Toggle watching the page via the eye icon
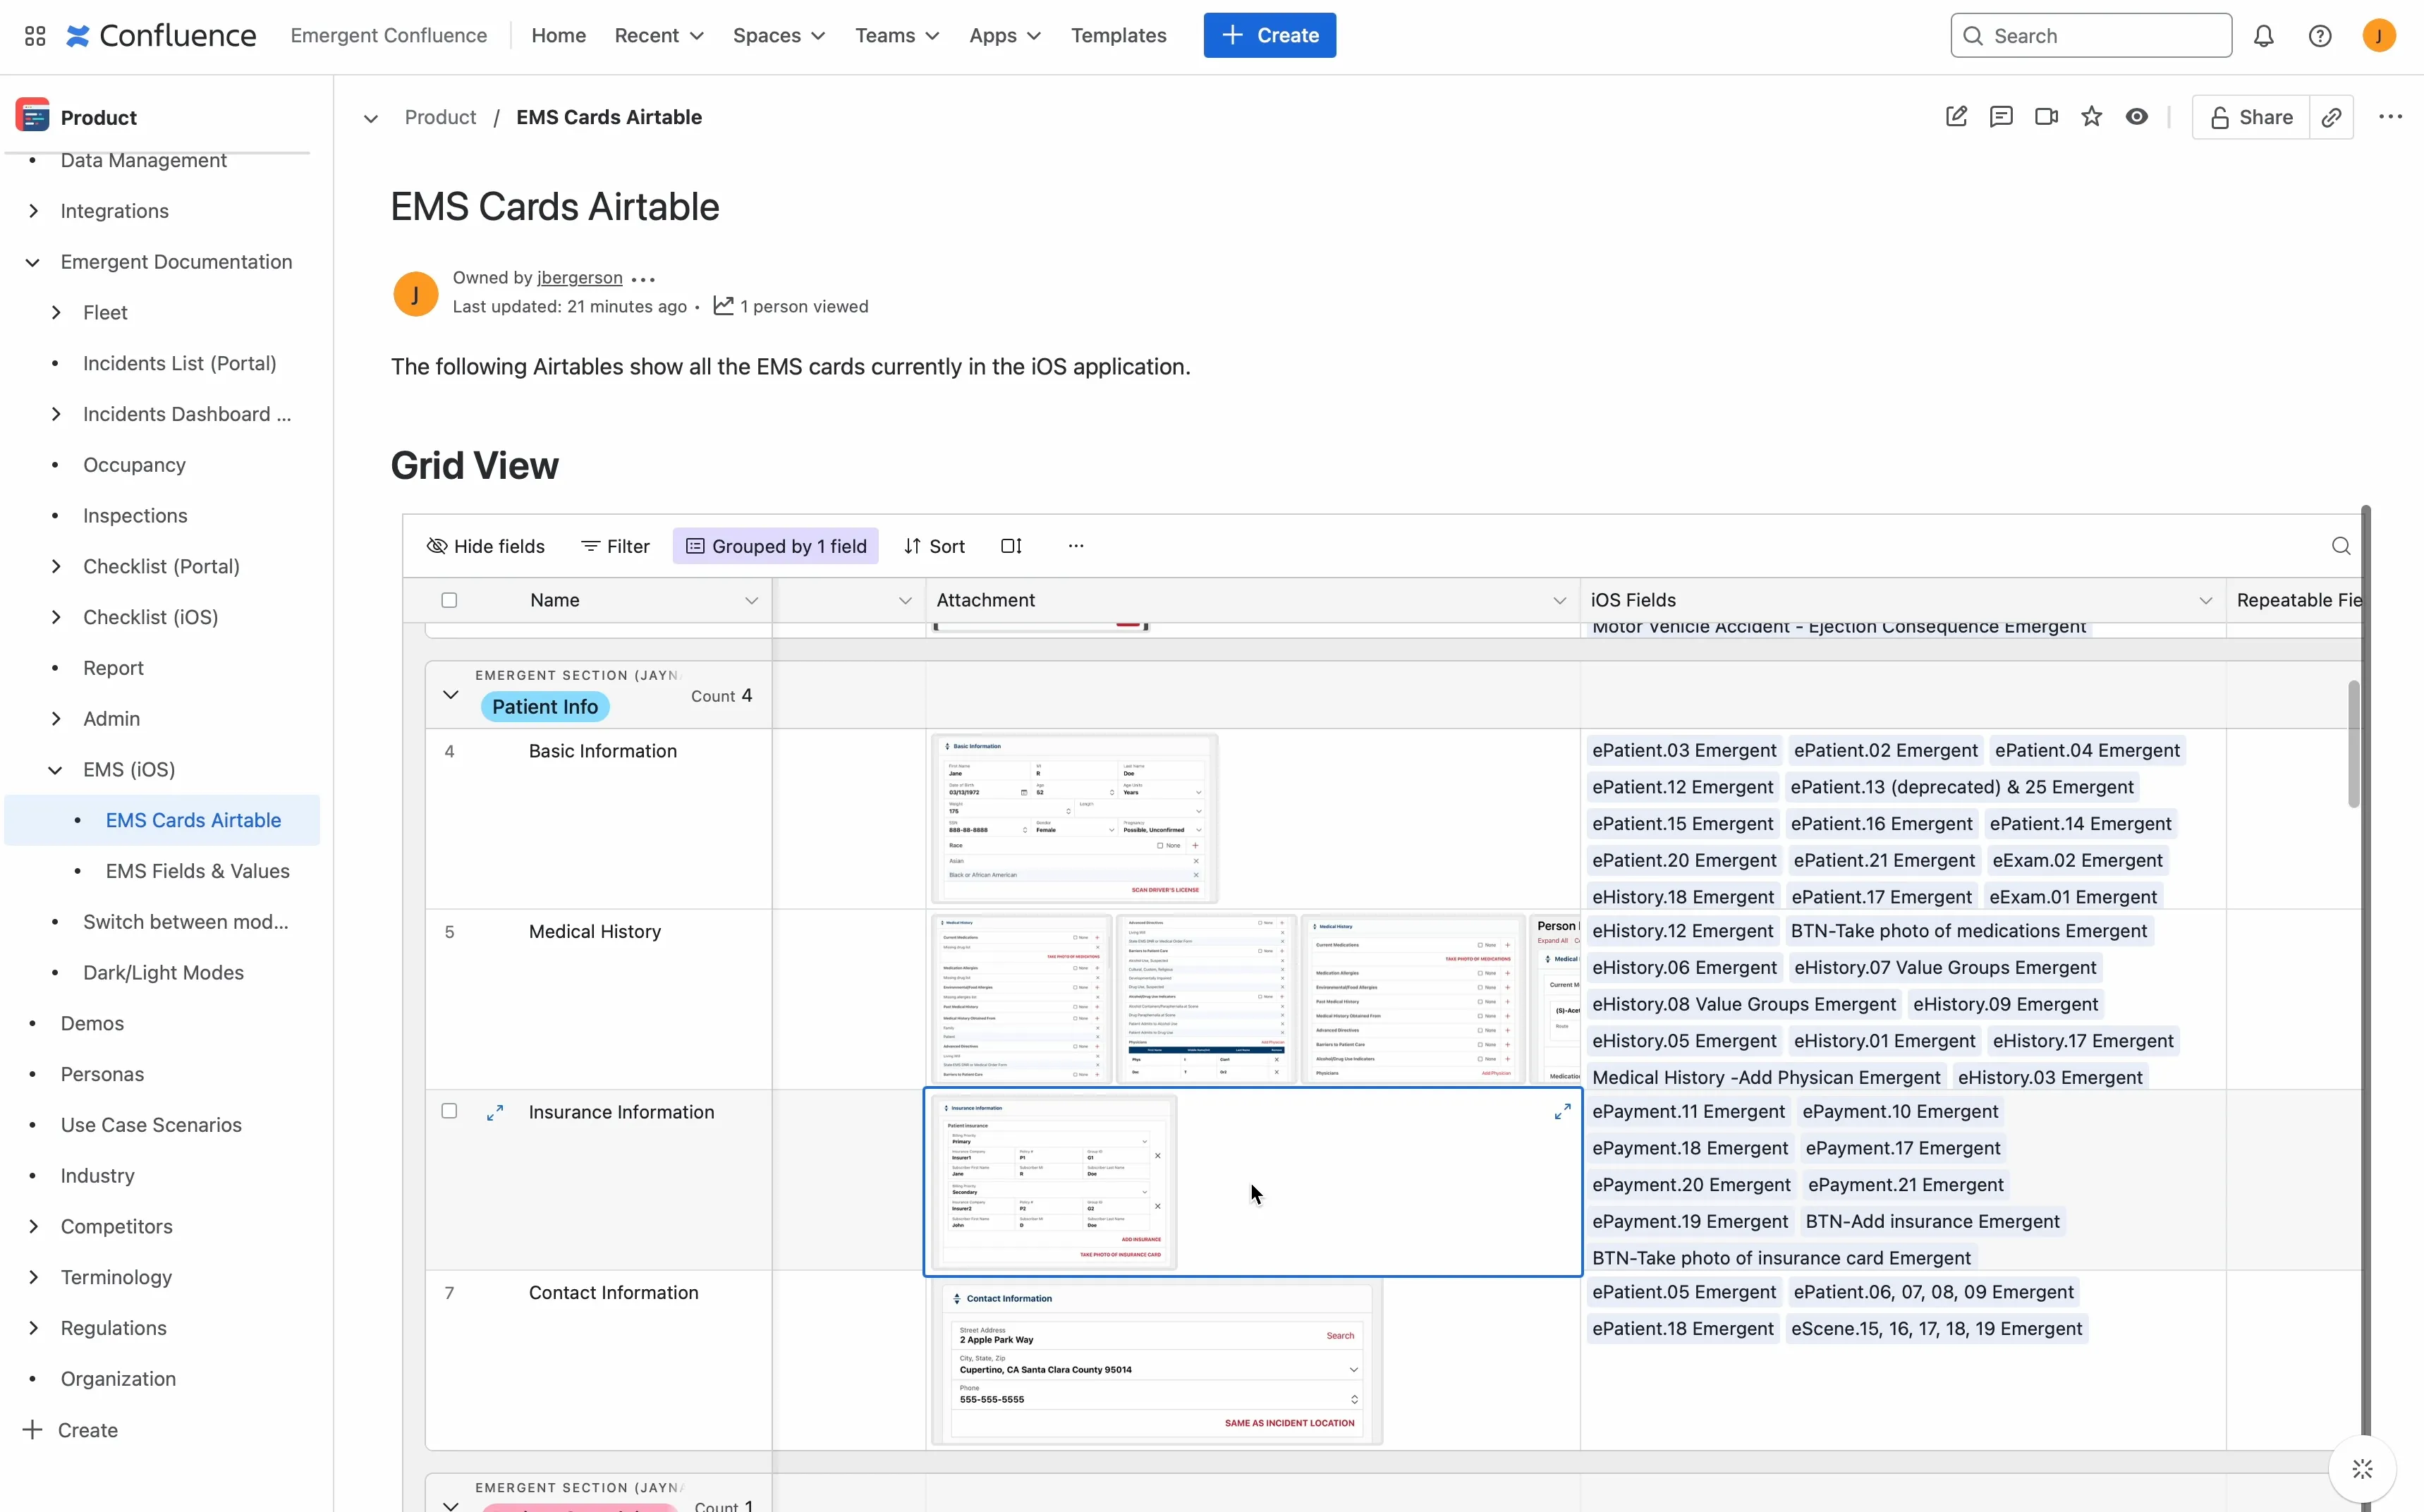Viewport: 2424px width, 1512px height. pyautogui.click(x=2137, y=116)
